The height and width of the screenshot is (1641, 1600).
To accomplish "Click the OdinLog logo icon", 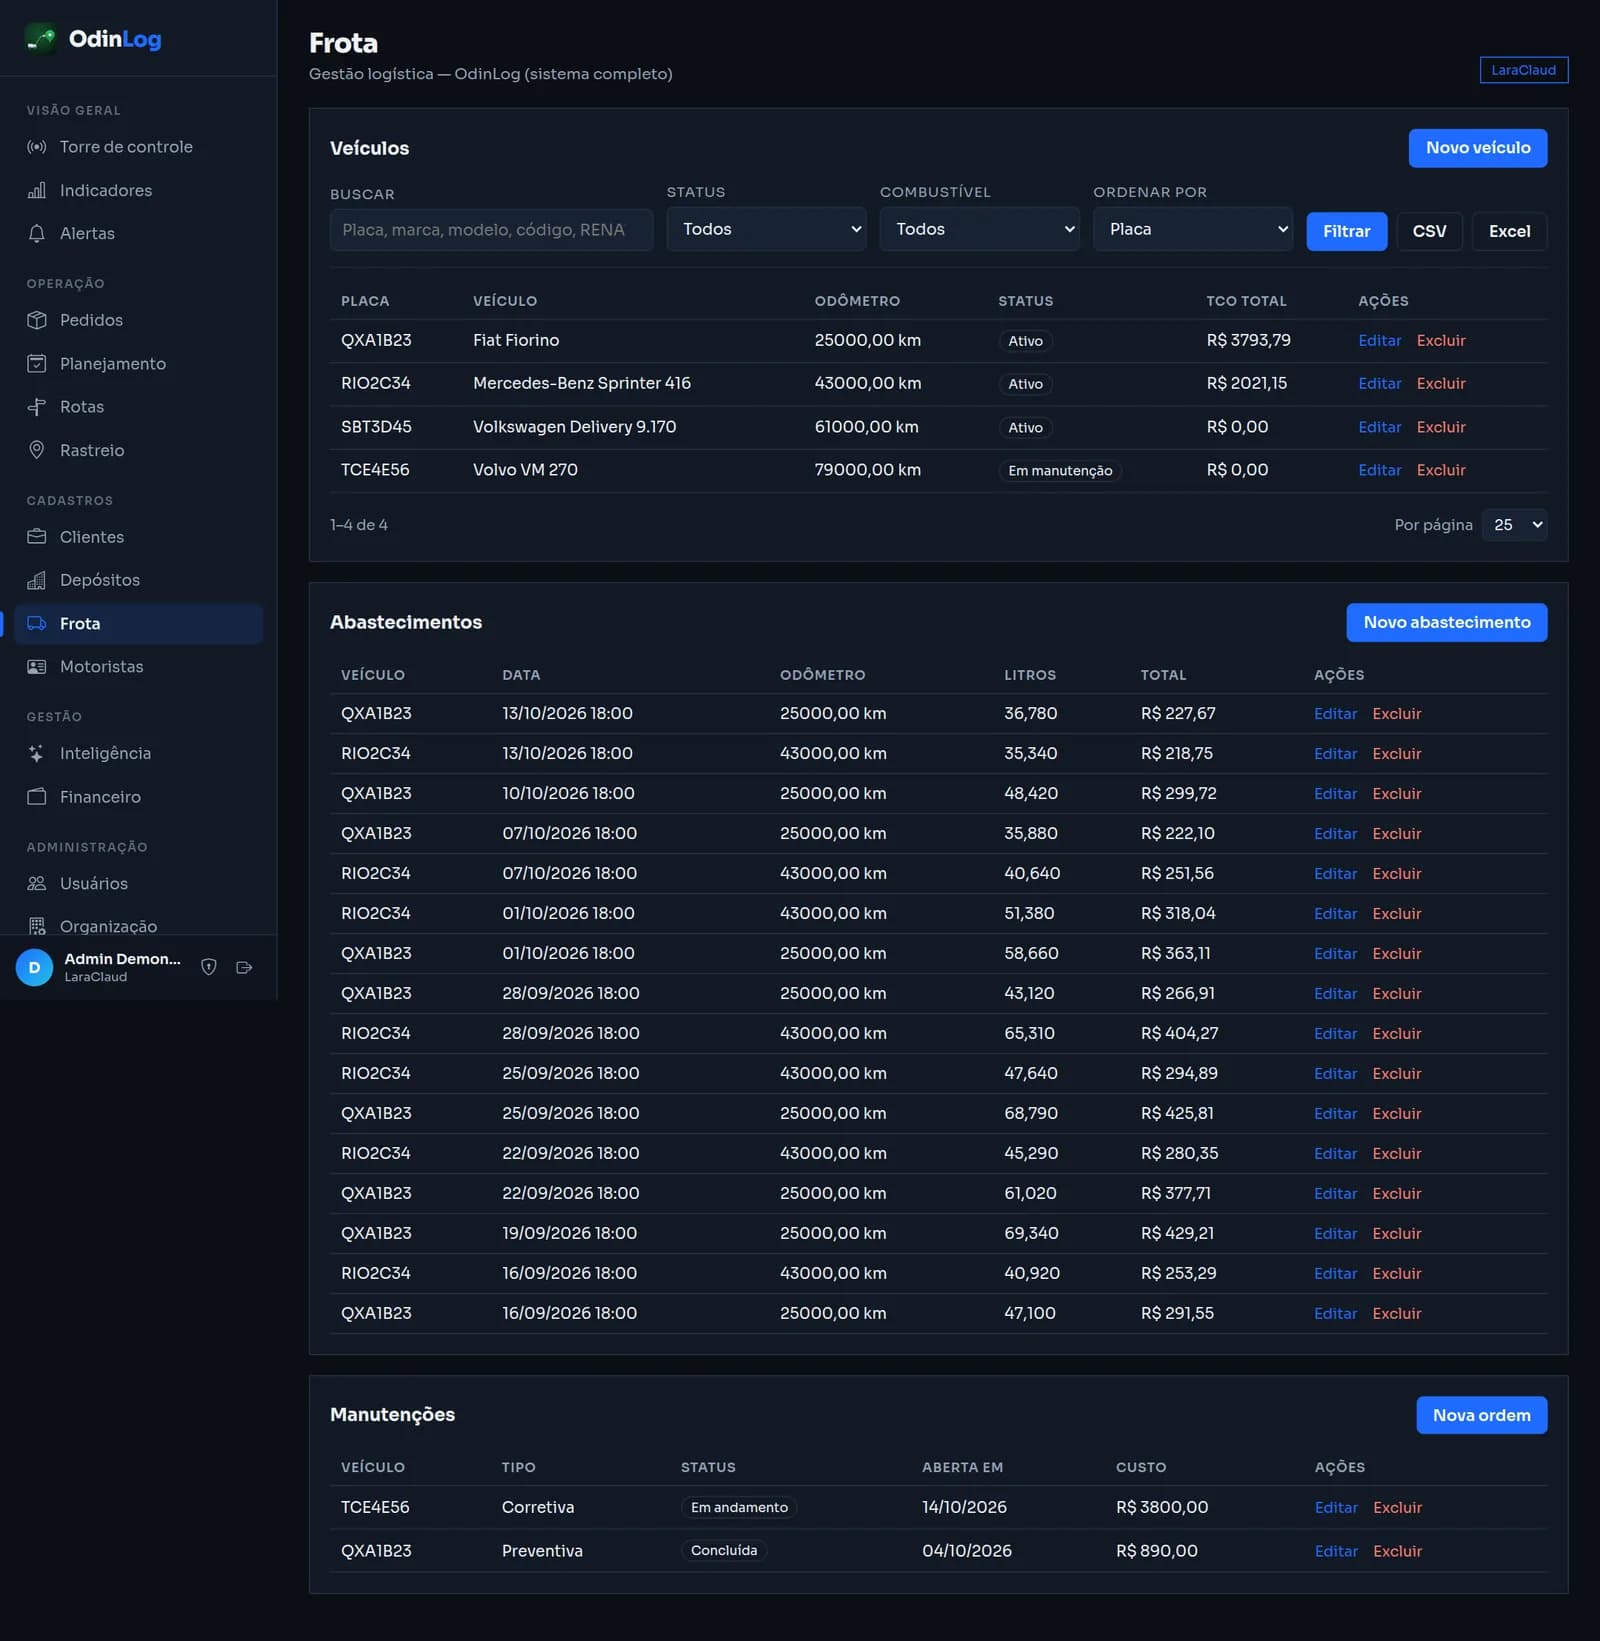I will click(x=40, y=39).
